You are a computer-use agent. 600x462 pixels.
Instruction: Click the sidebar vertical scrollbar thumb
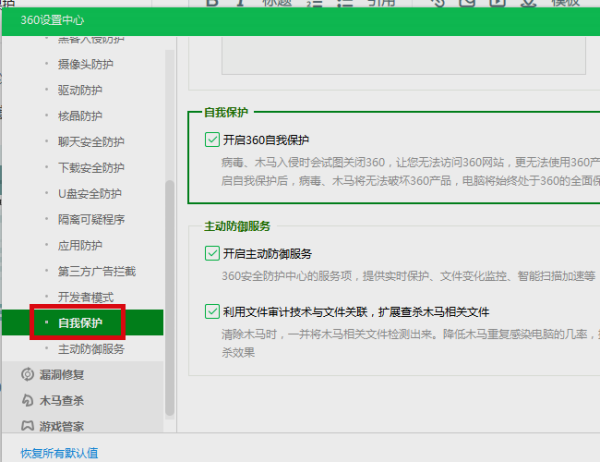[170, 298]
